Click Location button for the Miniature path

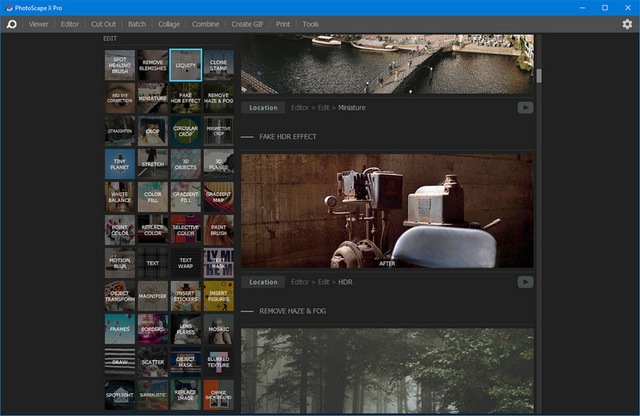263,108
